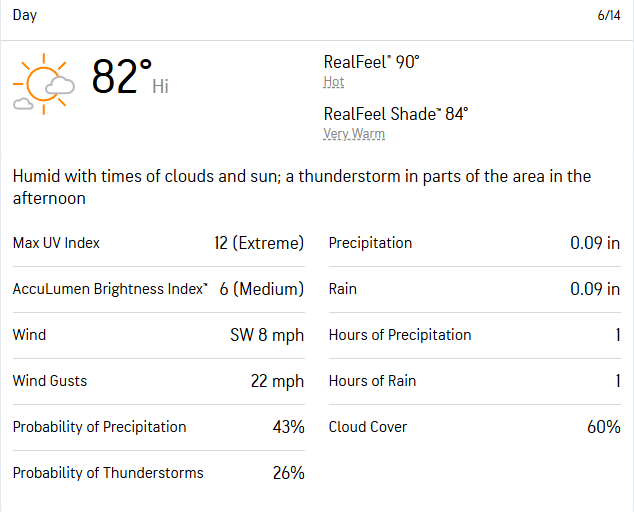Click the Hours of Precipitation row
Image resolution: width=634 pixels, height=512 pixels.
coord(475,336)
